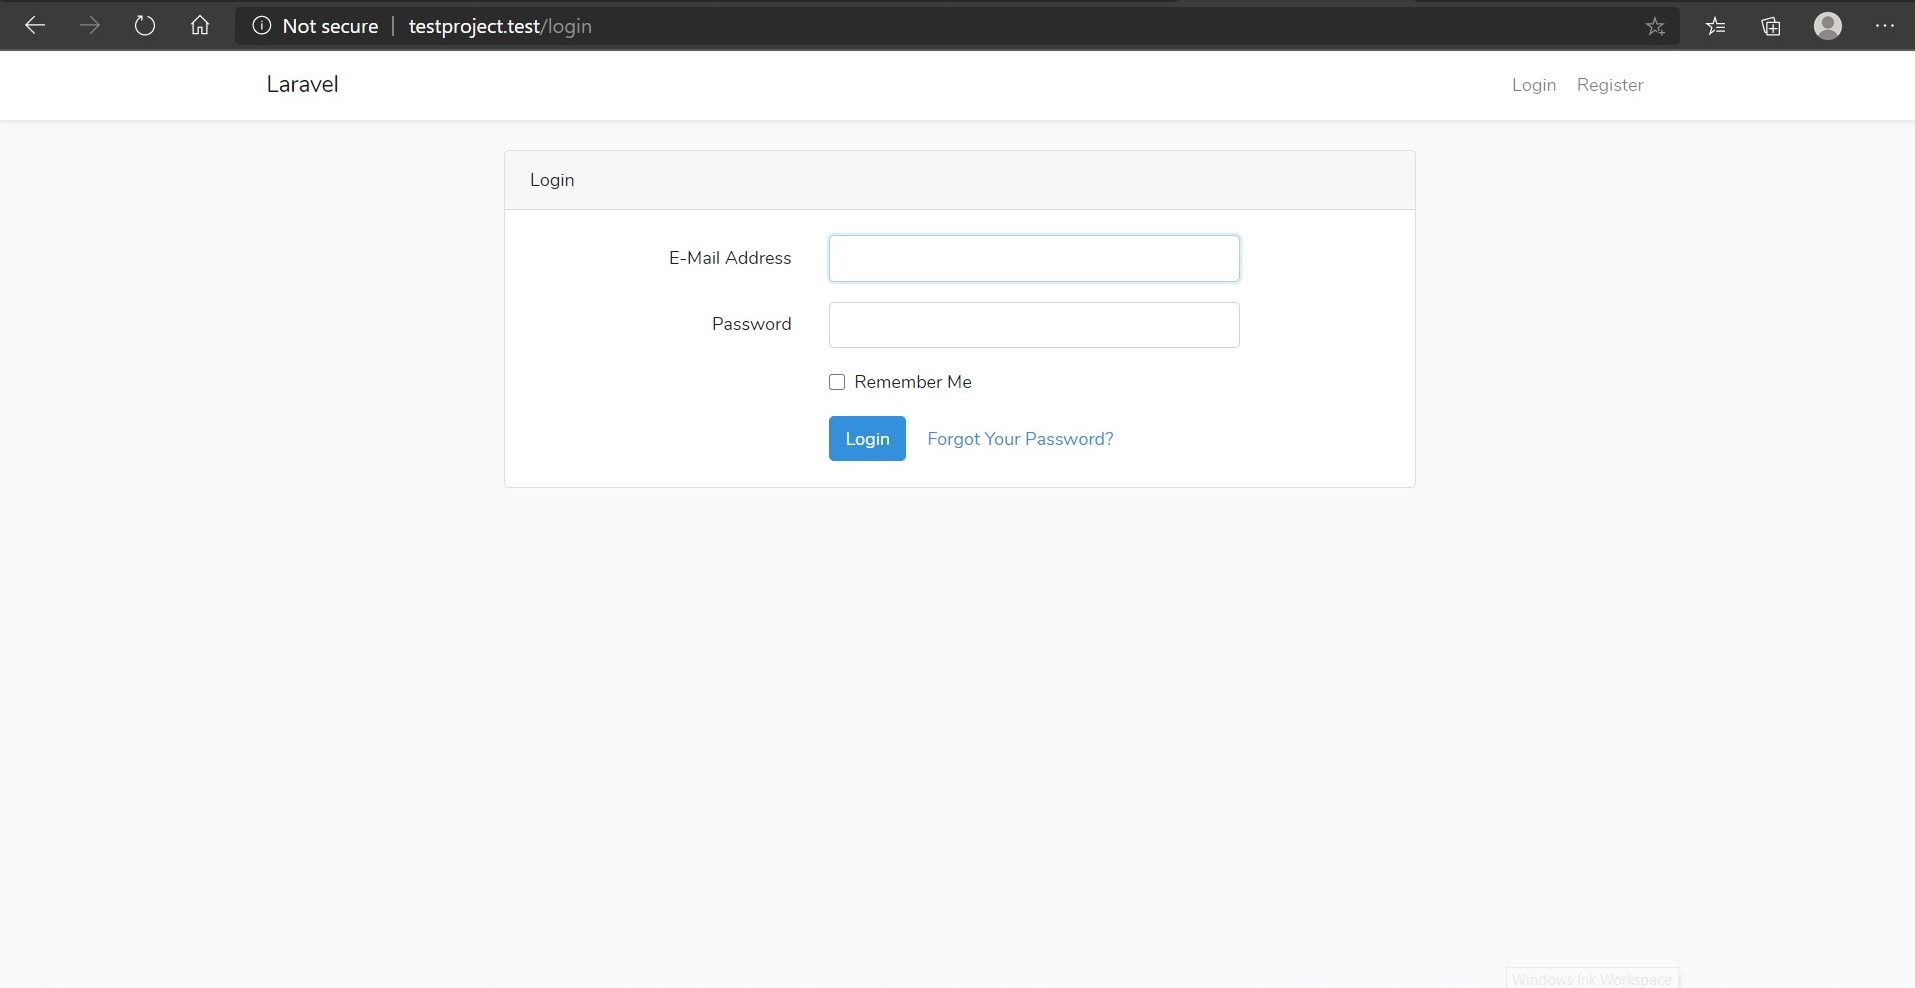Click the Not secure site info icon

coord(262,26)
